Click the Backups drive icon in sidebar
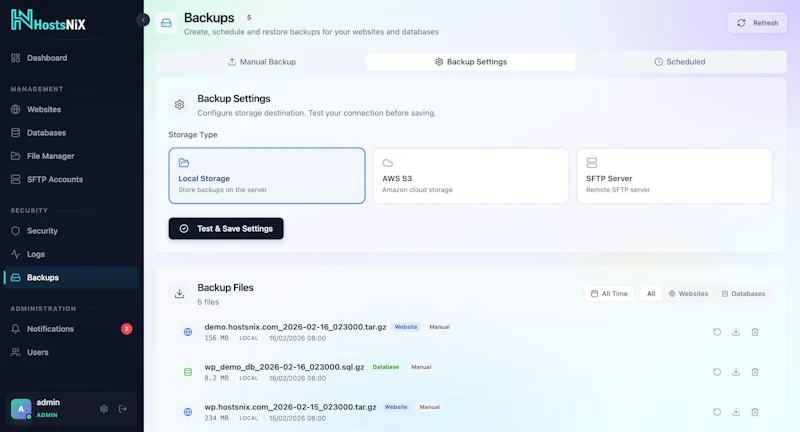The width and height of the screenshot is (800, 432). pos(16,277)
